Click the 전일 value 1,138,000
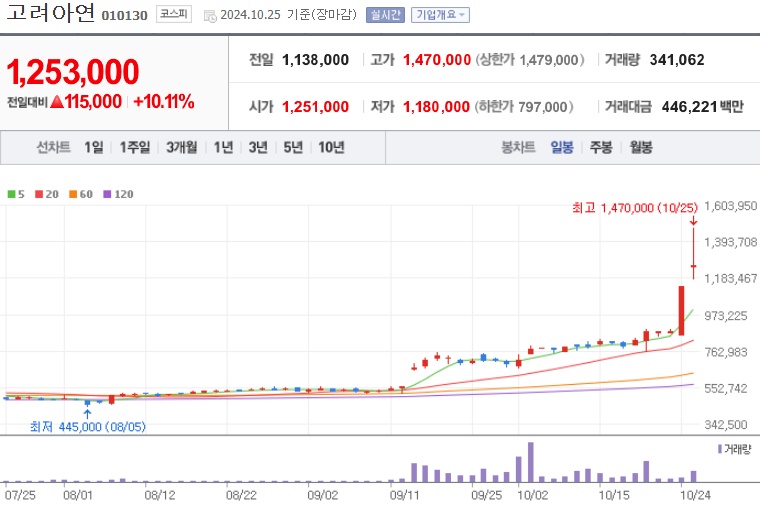Image resolution: width=760 pixels, height=510 pixels. point(315,60)
